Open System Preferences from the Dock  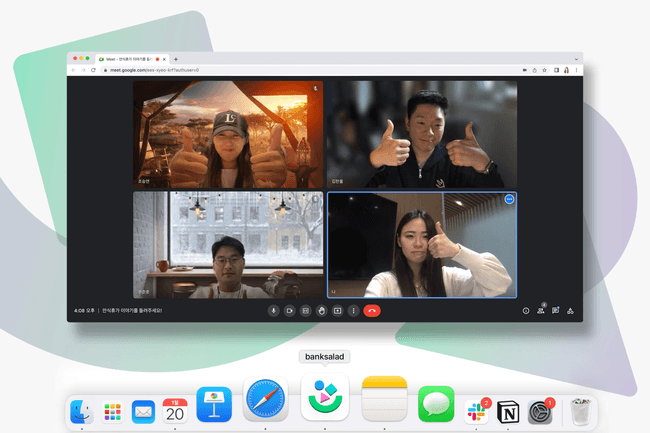pos(539,412)
